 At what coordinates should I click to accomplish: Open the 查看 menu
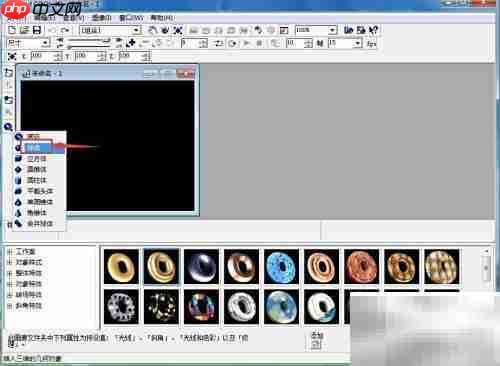tap(74, 18)
